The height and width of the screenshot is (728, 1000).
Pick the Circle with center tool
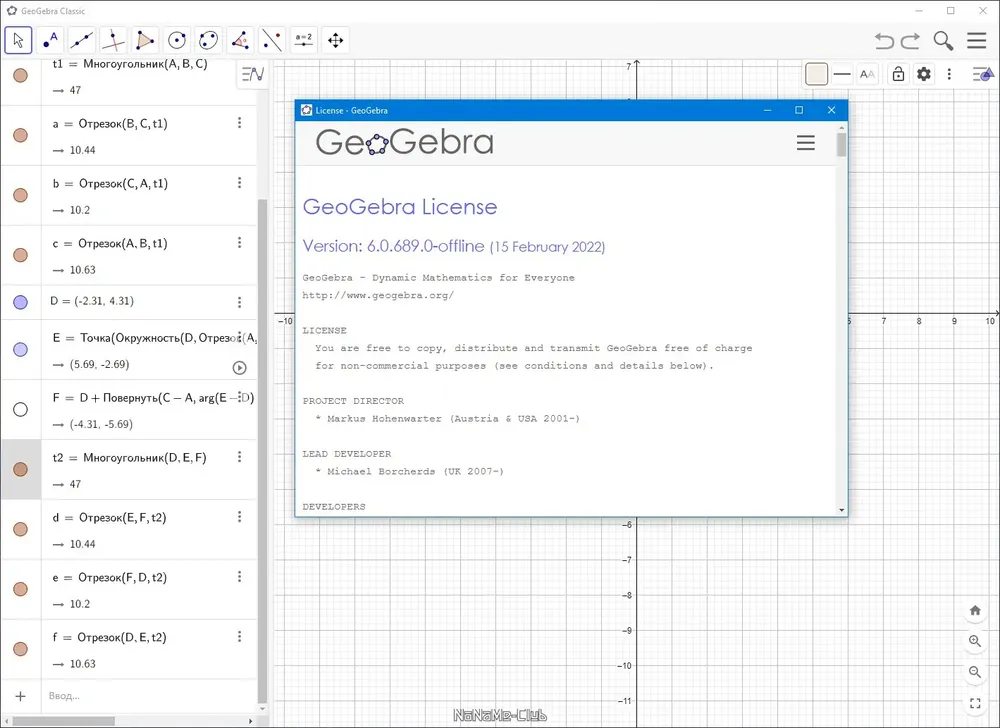coord(177,41)
